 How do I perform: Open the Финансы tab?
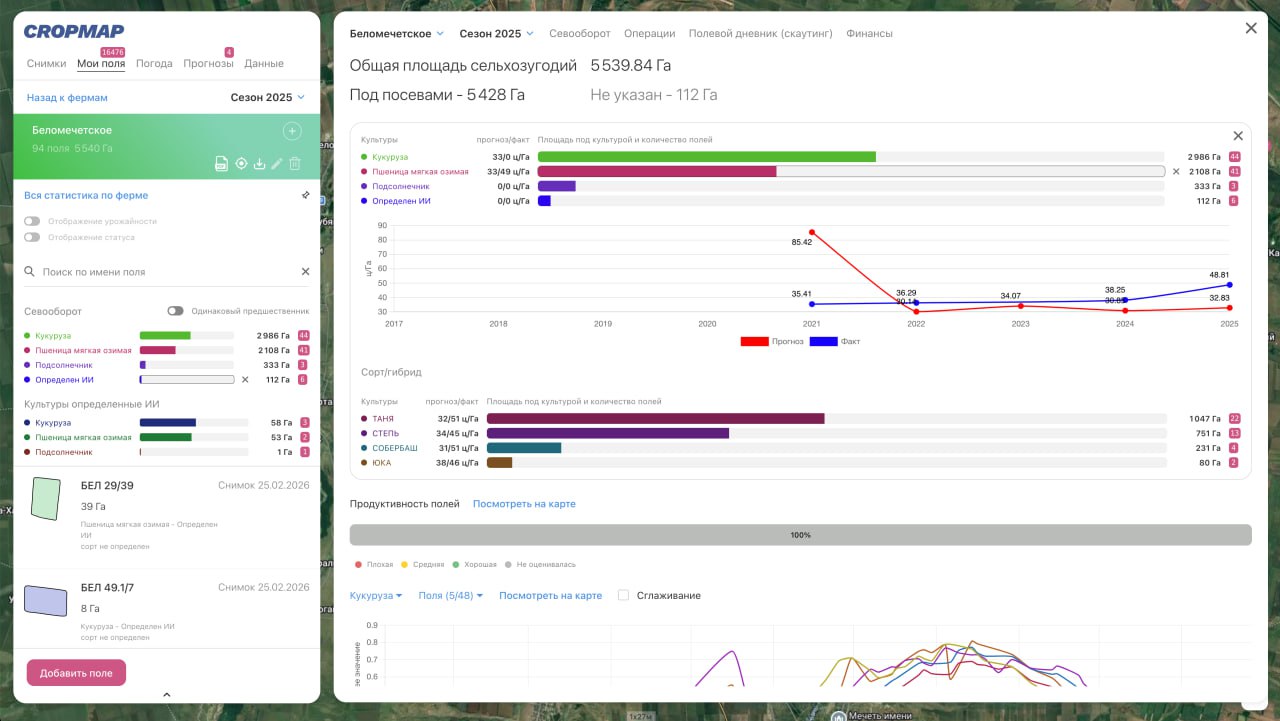(869, 34)
